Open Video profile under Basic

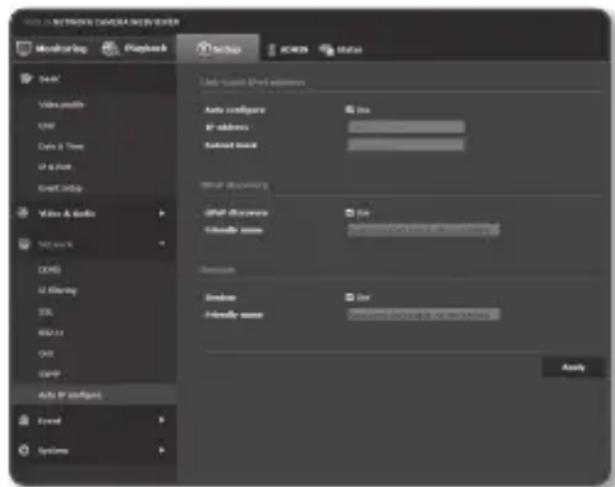[61, 105]
